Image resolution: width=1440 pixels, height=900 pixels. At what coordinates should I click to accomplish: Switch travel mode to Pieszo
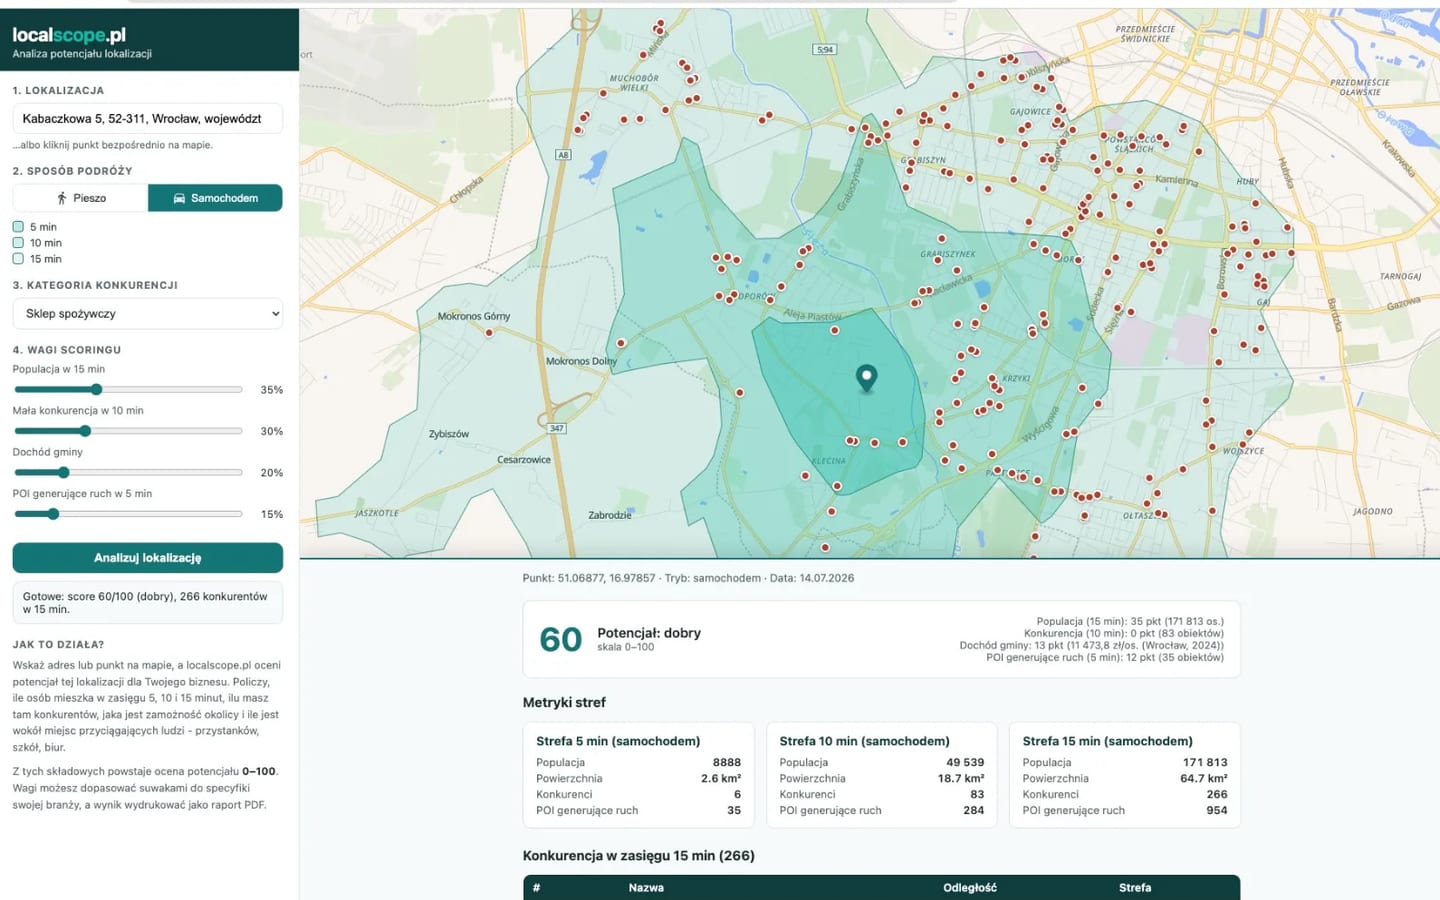click(81, 198)
